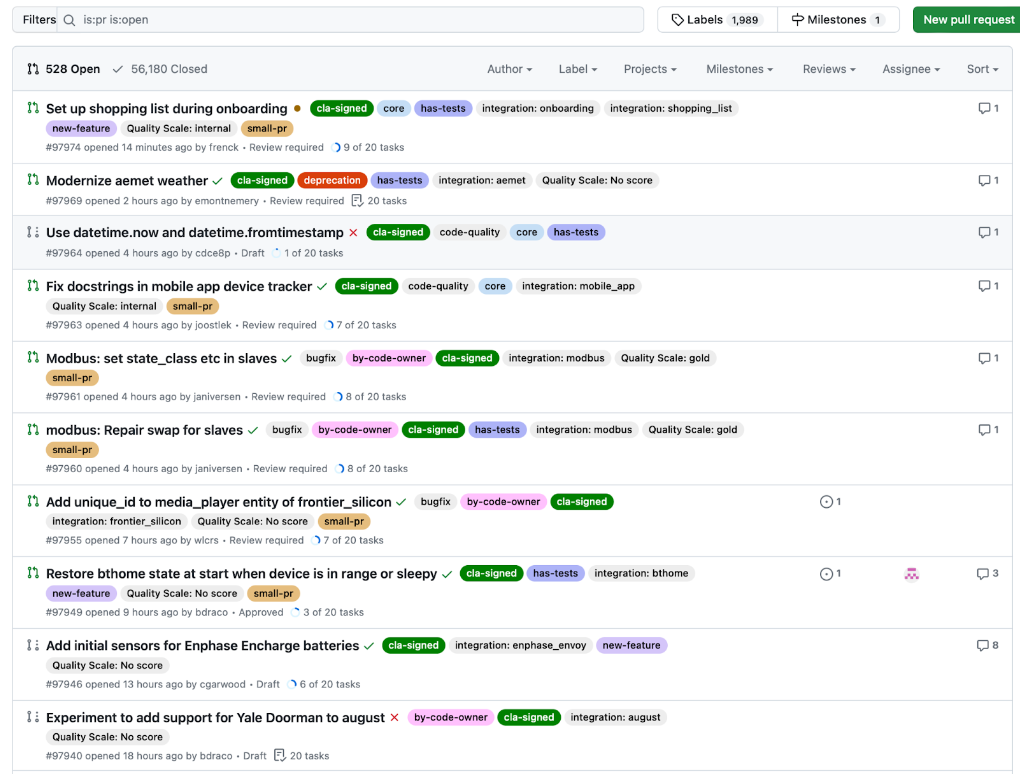Show the 528 Open pull requests
The height and width of the screenshot is (781, 1024).
pyautogui.click(x=63, y=69)
